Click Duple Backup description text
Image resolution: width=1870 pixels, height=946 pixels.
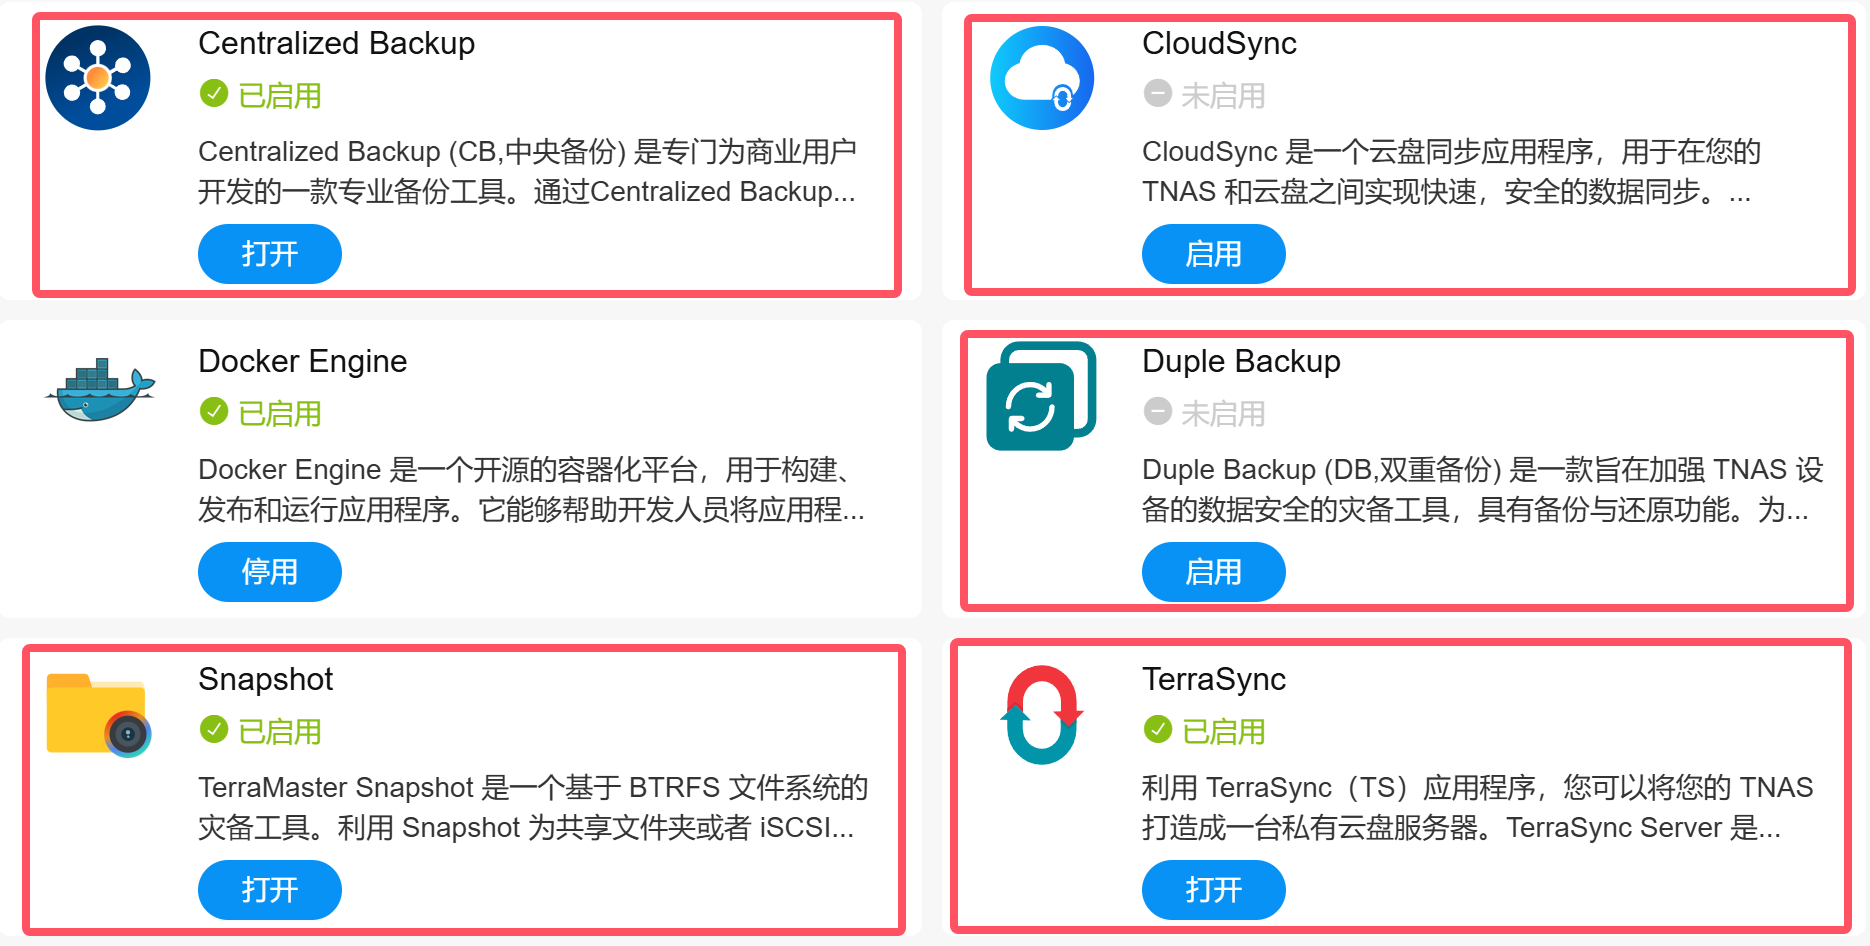[x=1483, y=489]
